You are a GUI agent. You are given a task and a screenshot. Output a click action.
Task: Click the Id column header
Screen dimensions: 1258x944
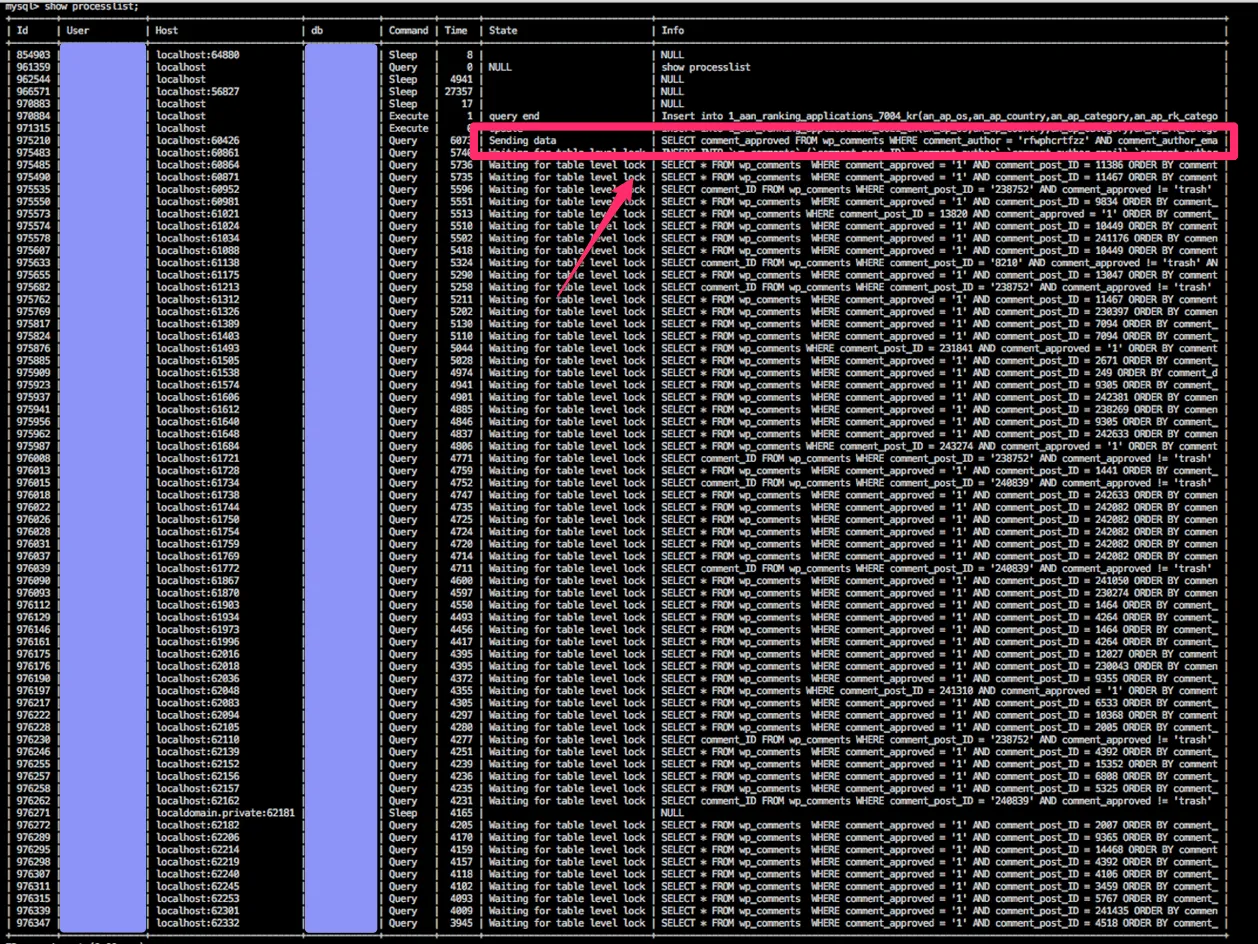point(22,31)
